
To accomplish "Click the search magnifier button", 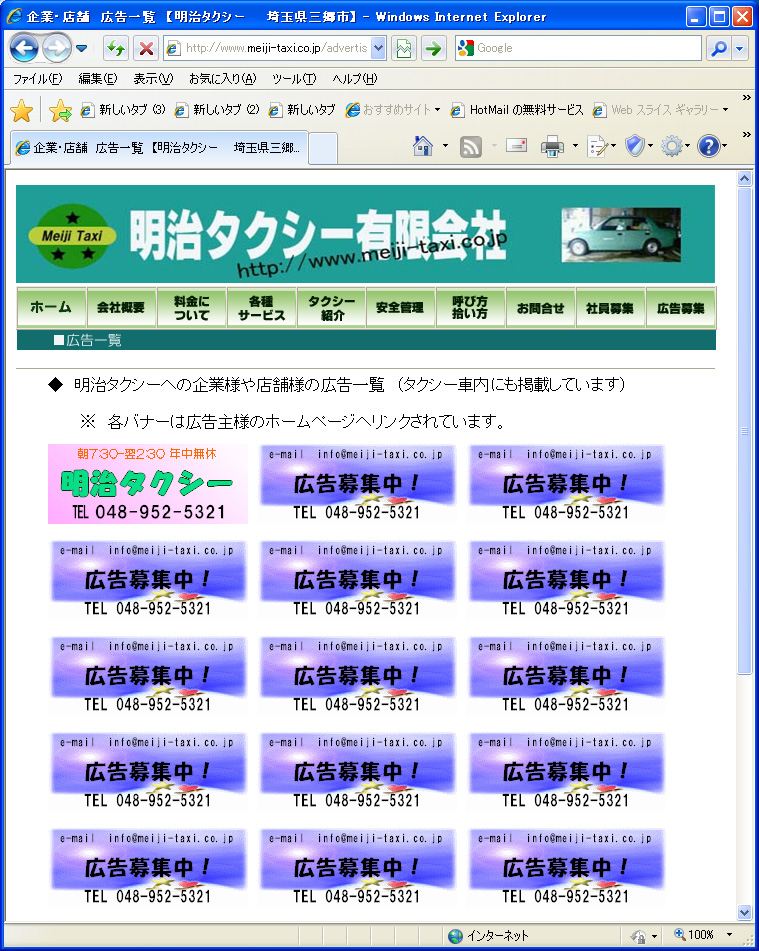I will click(x=718, y=48).
